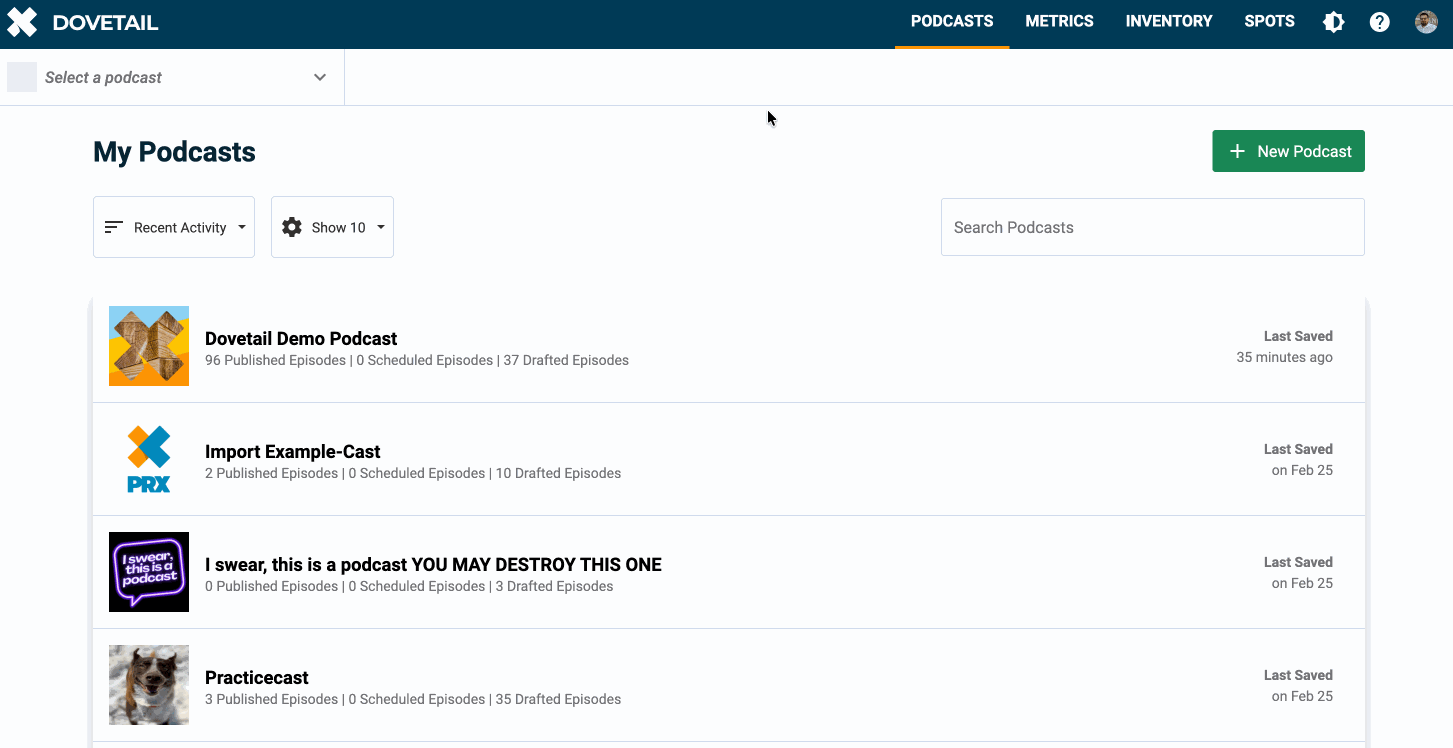Open the user profile avatar menu
Image resolution: width=1453 pixels, height=748 pixels.
click(1426, 22)
